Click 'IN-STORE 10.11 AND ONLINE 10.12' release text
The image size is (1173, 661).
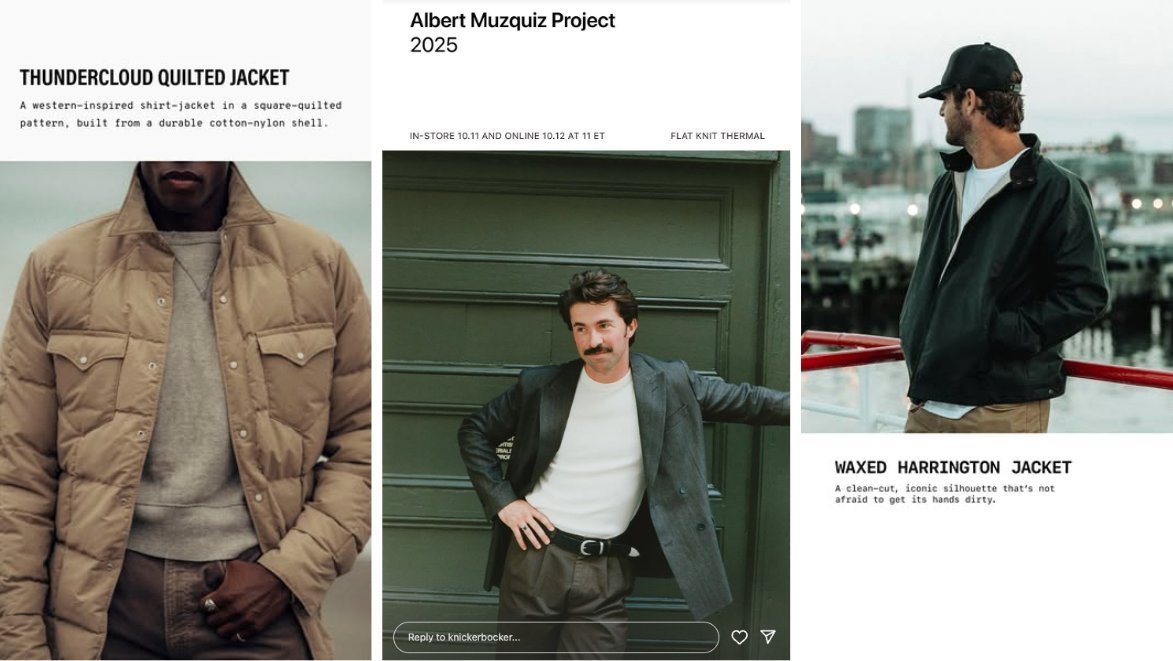pos(507,136)
